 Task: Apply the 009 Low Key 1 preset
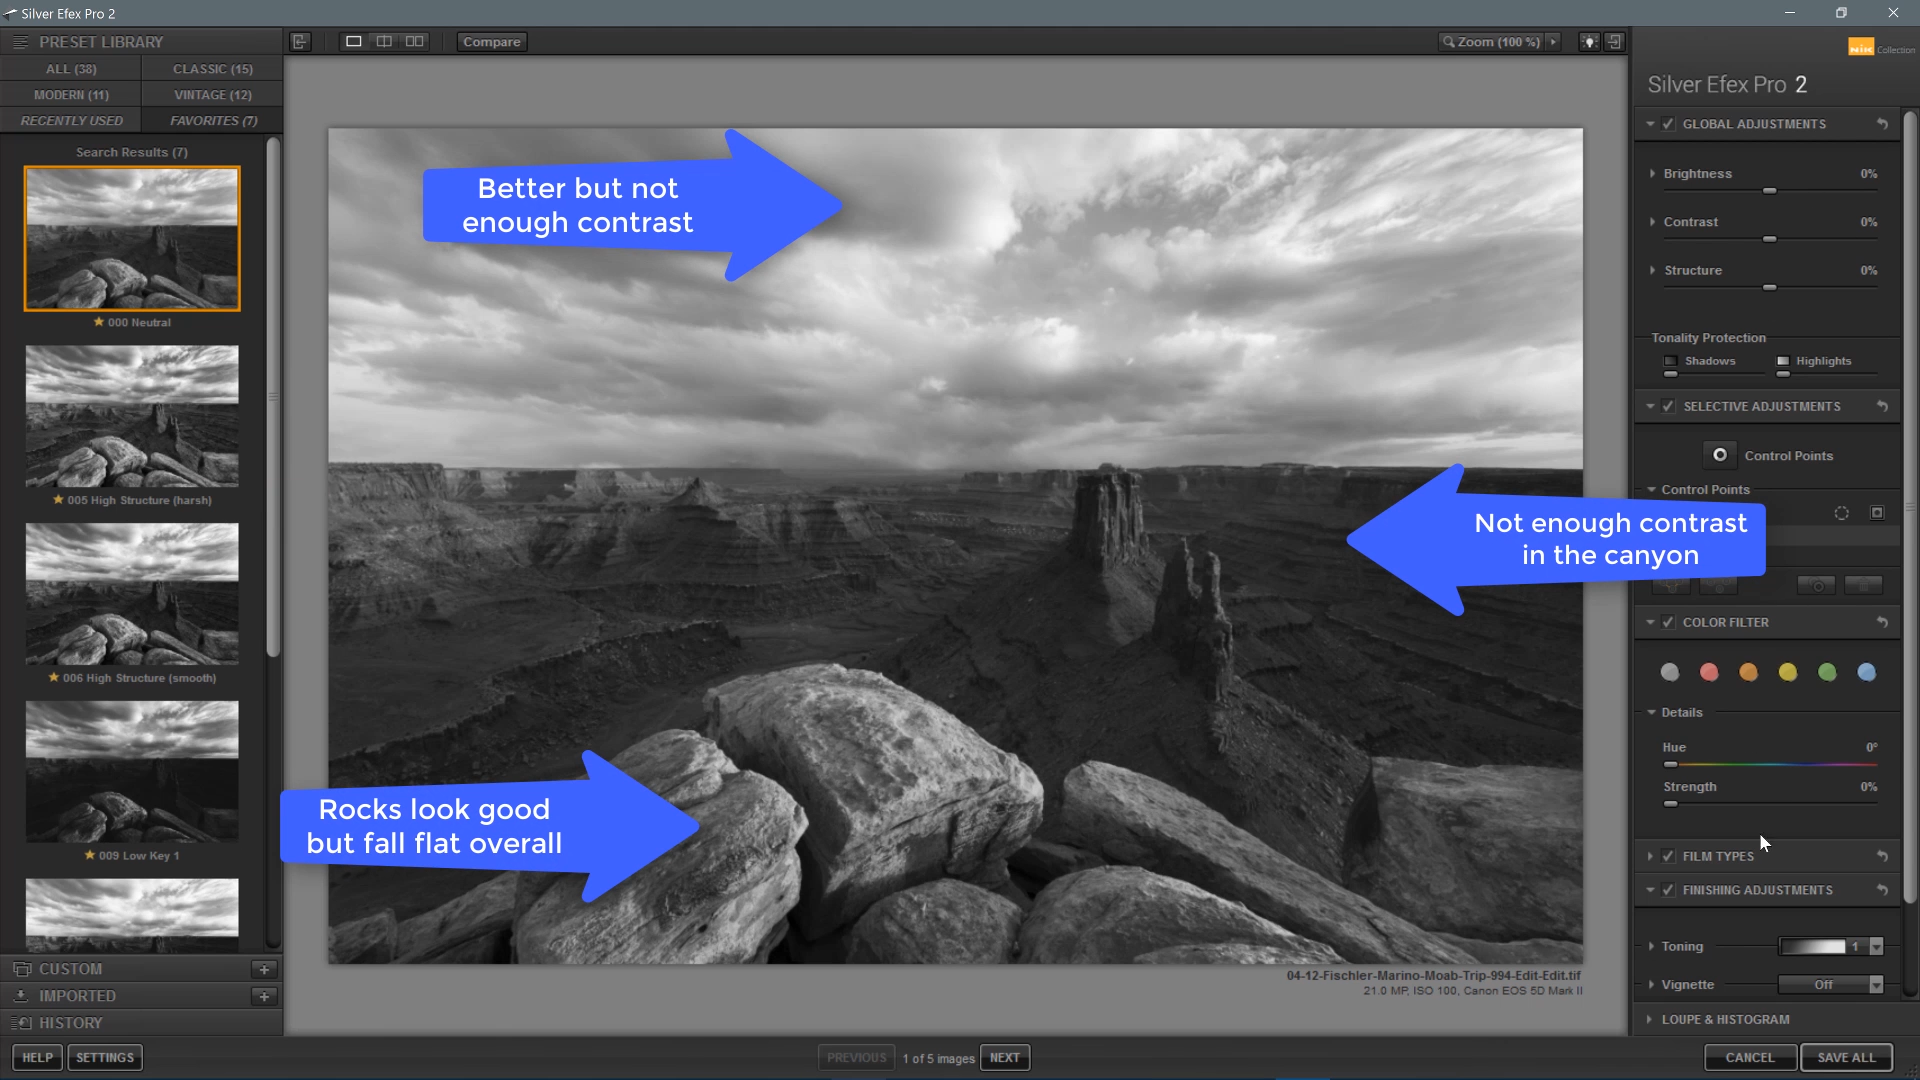[132, 772]
